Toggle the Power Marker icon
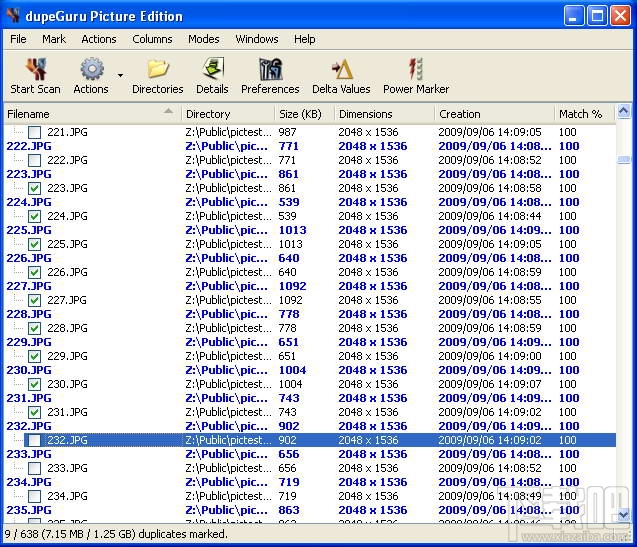The width and height of the screenshot is (637, 547). (416, 69)
